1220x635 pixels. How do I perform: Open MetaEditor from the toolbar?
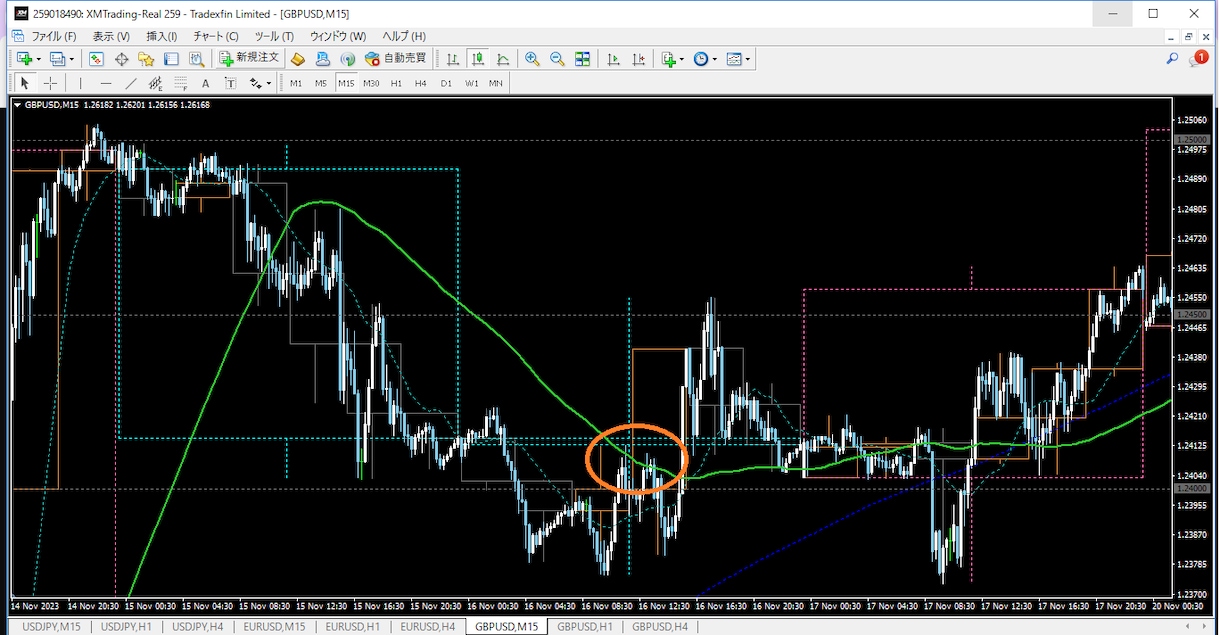pyautogui.click(x=298, y=59)
